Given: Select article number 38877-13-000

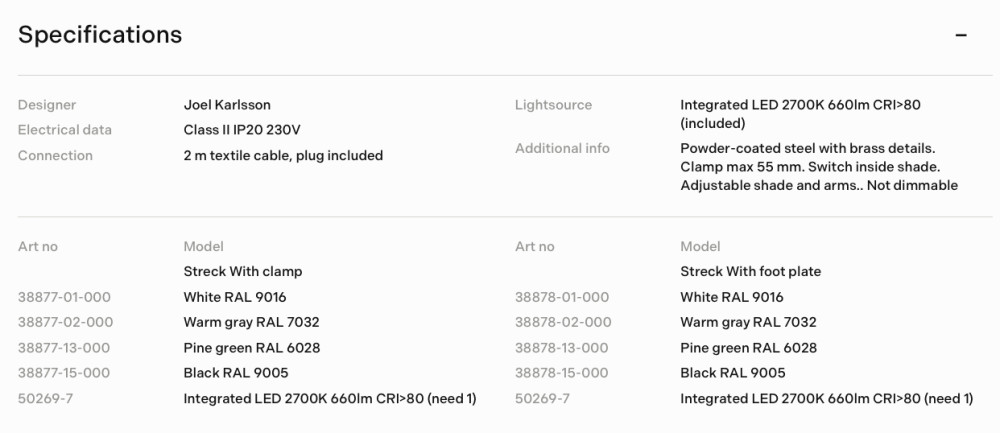Looking at the screenshot, I should click(64, 348).
